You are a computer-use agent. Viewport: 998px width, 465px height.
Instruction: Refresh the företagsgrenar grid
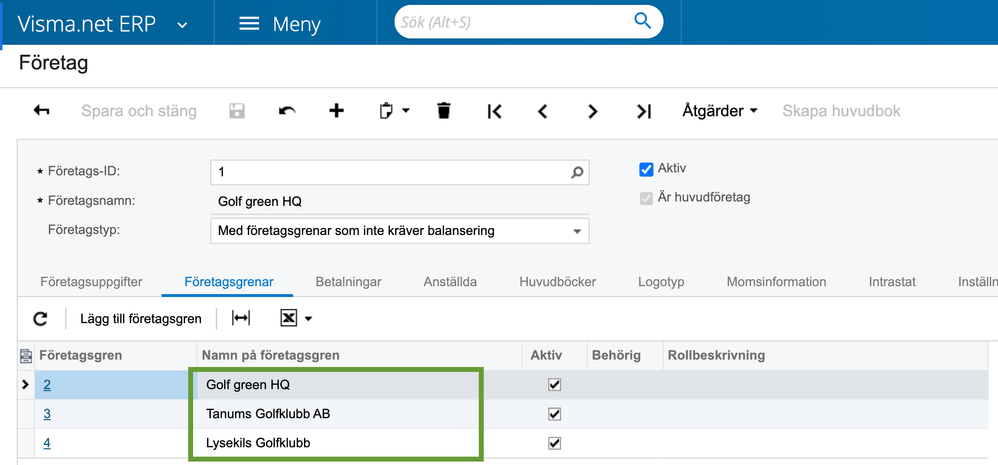(41, 318)
